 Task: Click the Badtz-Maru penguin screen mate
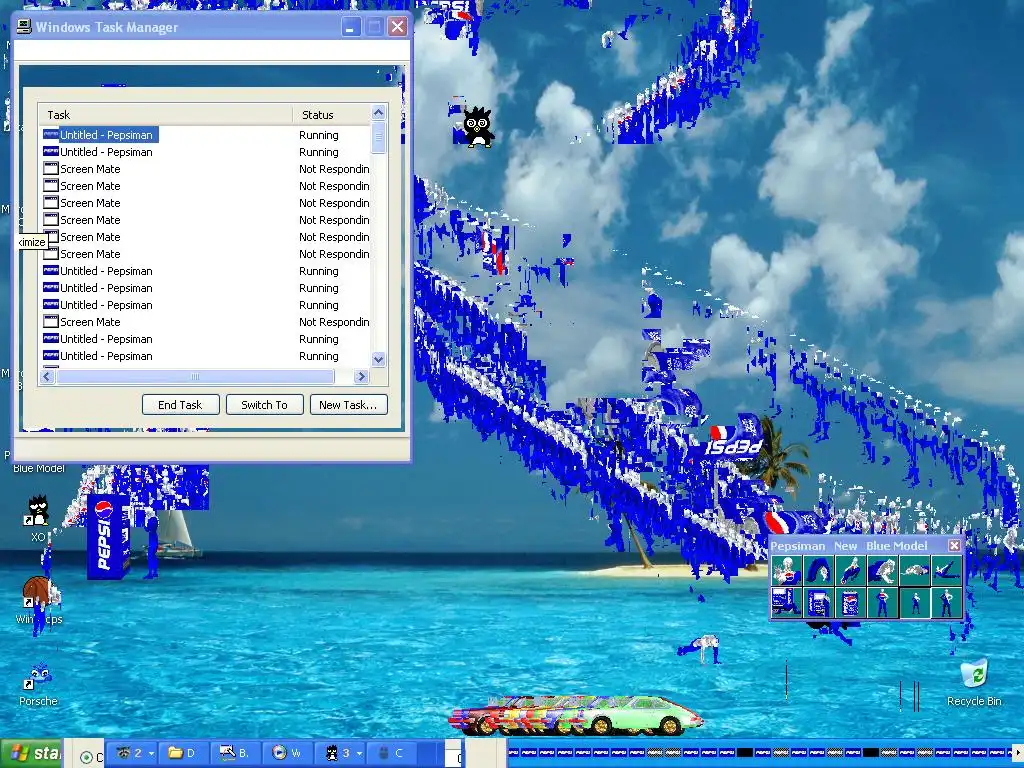[x=477, y=127]
